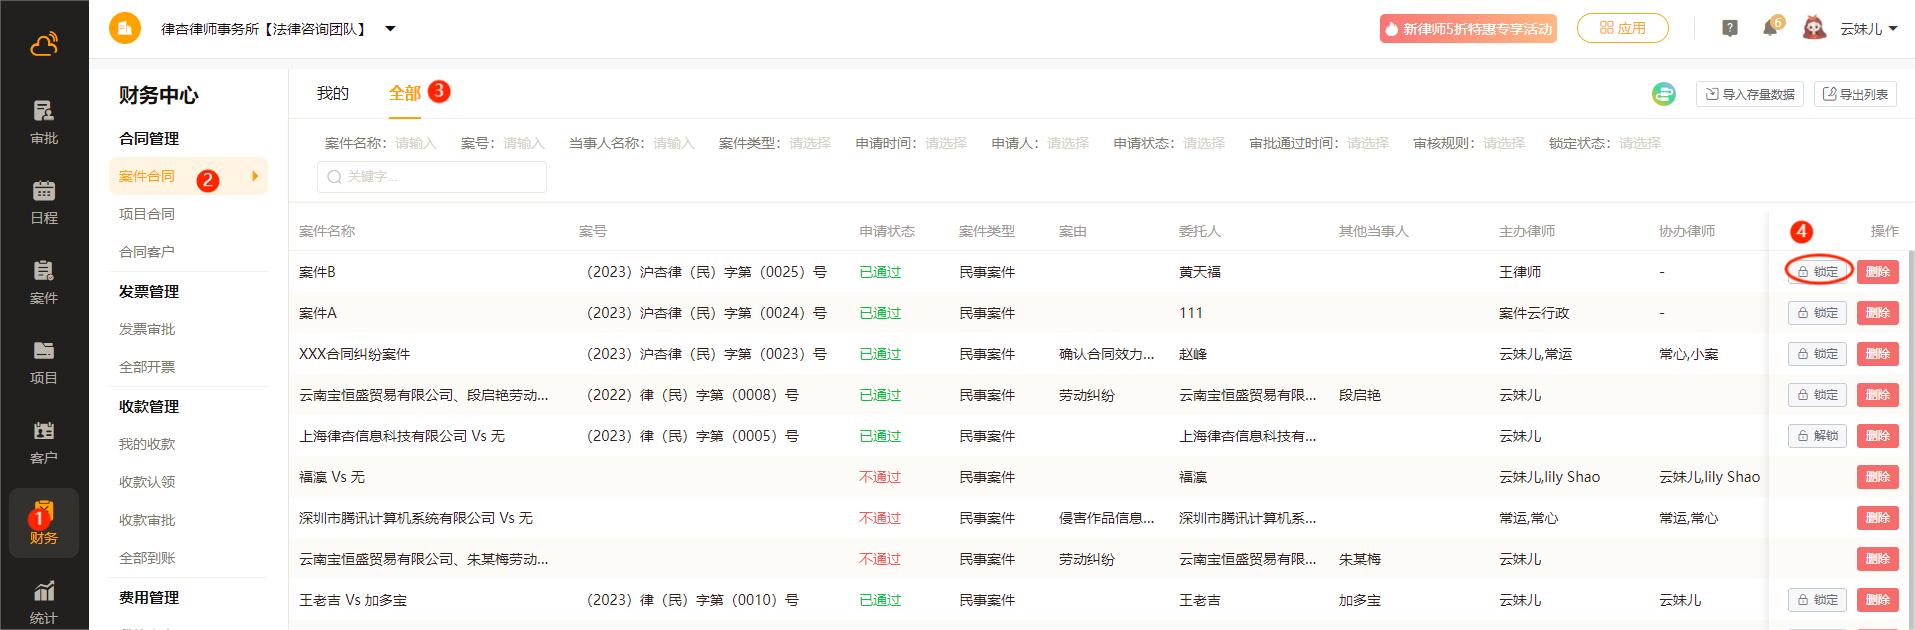Expand the law firm team switcher dropdown

pyautogui.click(x=390, y=29)
